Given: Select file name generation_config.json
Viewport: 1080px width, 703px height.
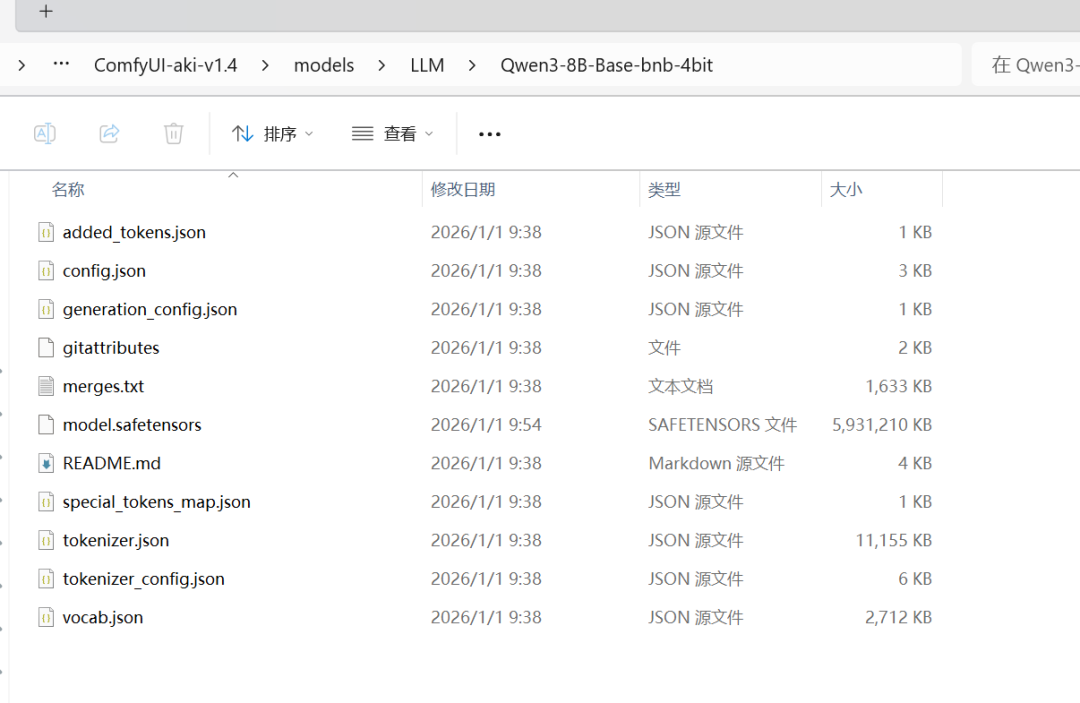Looking at the screenshot, I should [x=150, y=310].
